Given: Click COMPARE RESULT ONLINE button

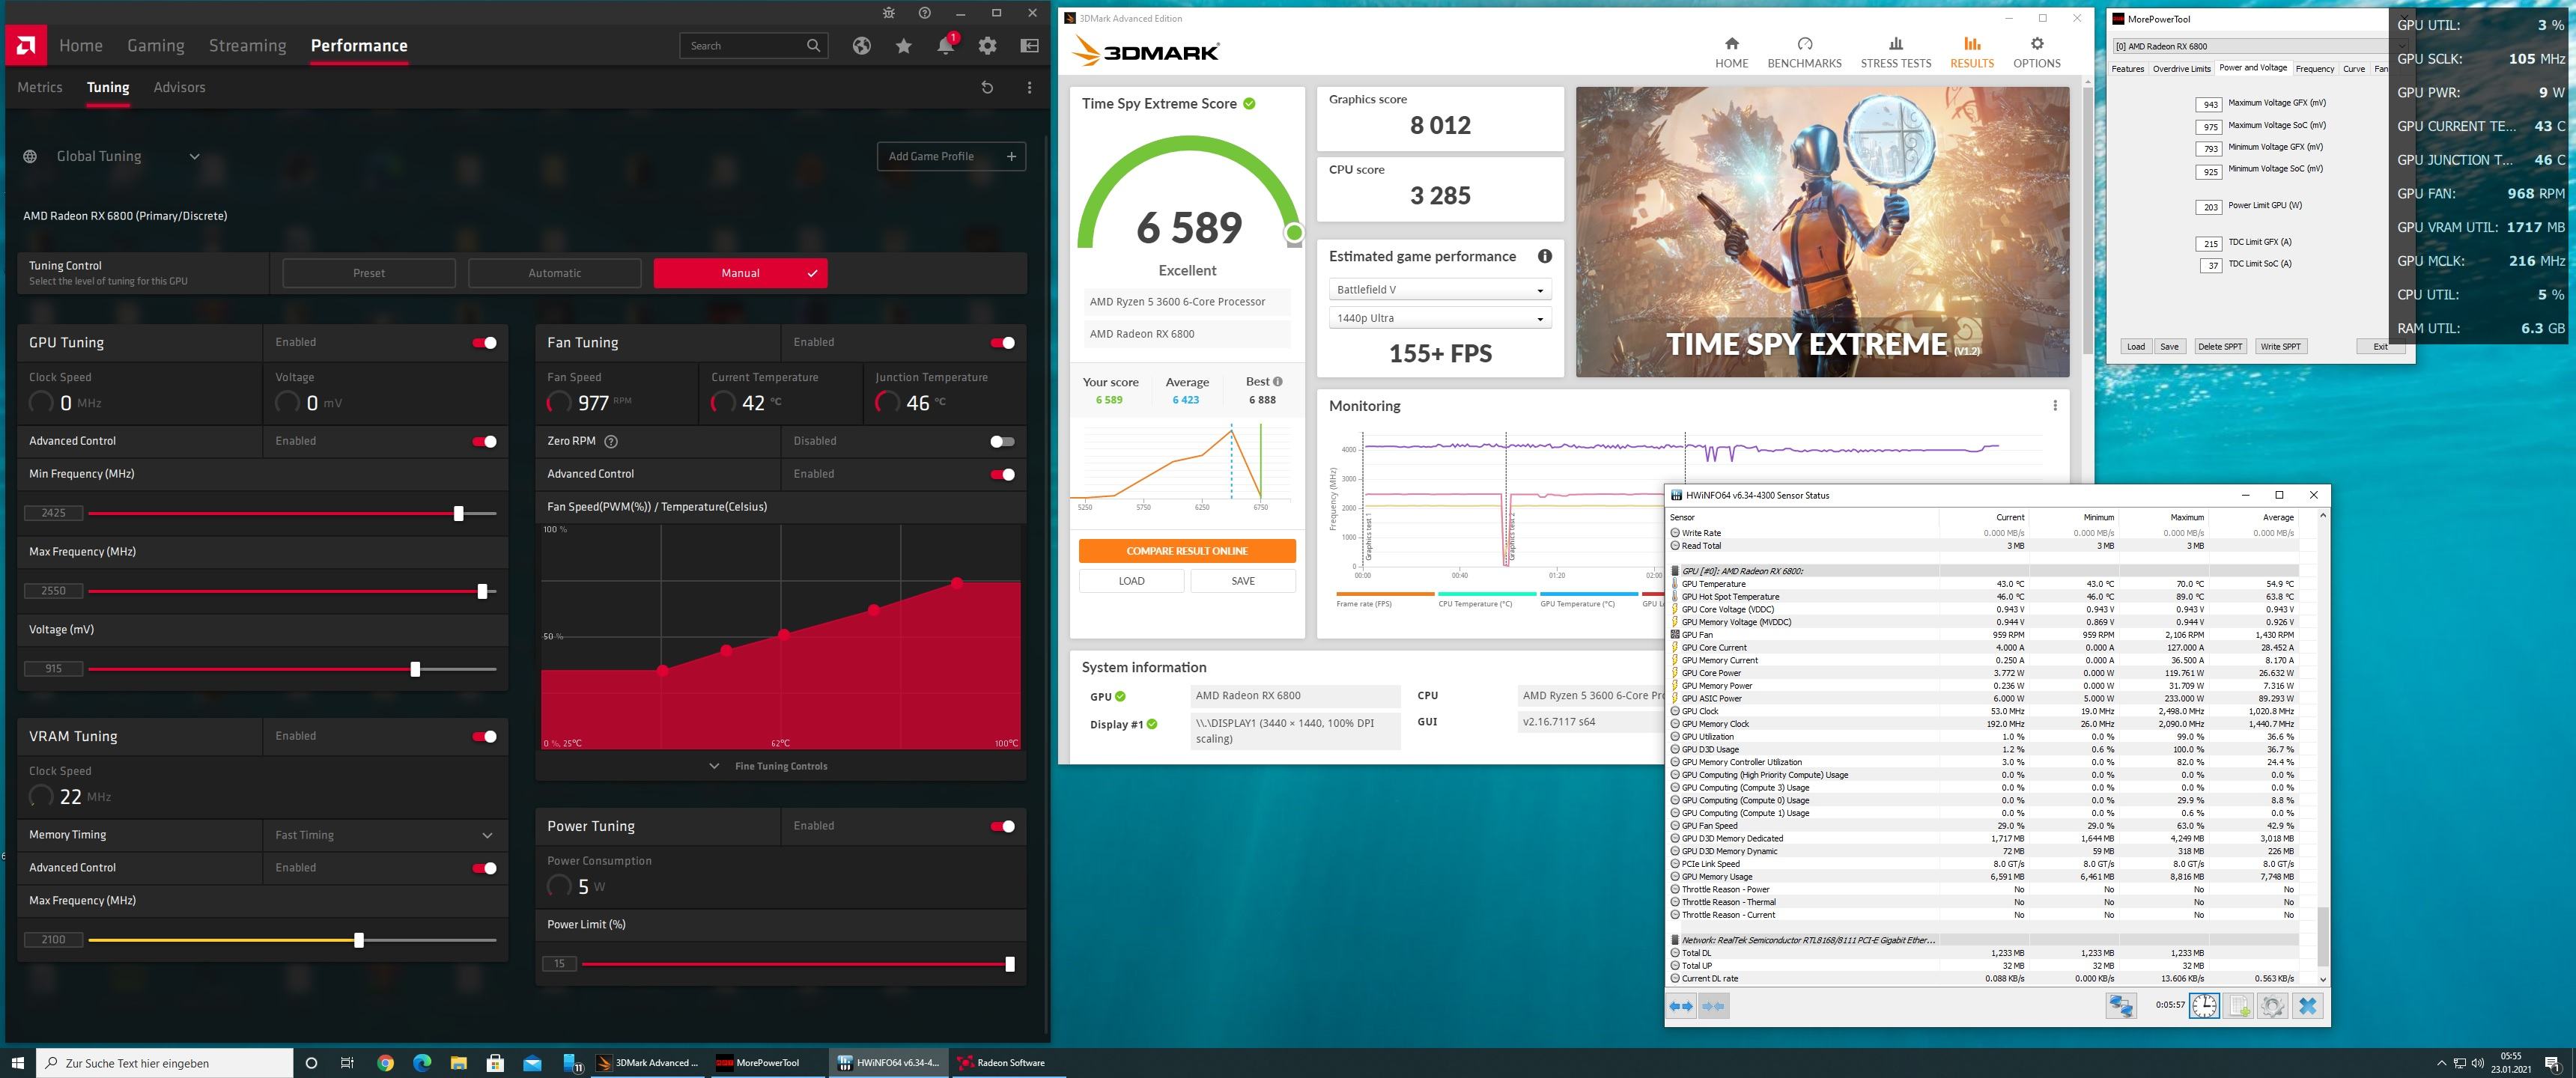Looking at the screenshot, I should click(1187, 551).
